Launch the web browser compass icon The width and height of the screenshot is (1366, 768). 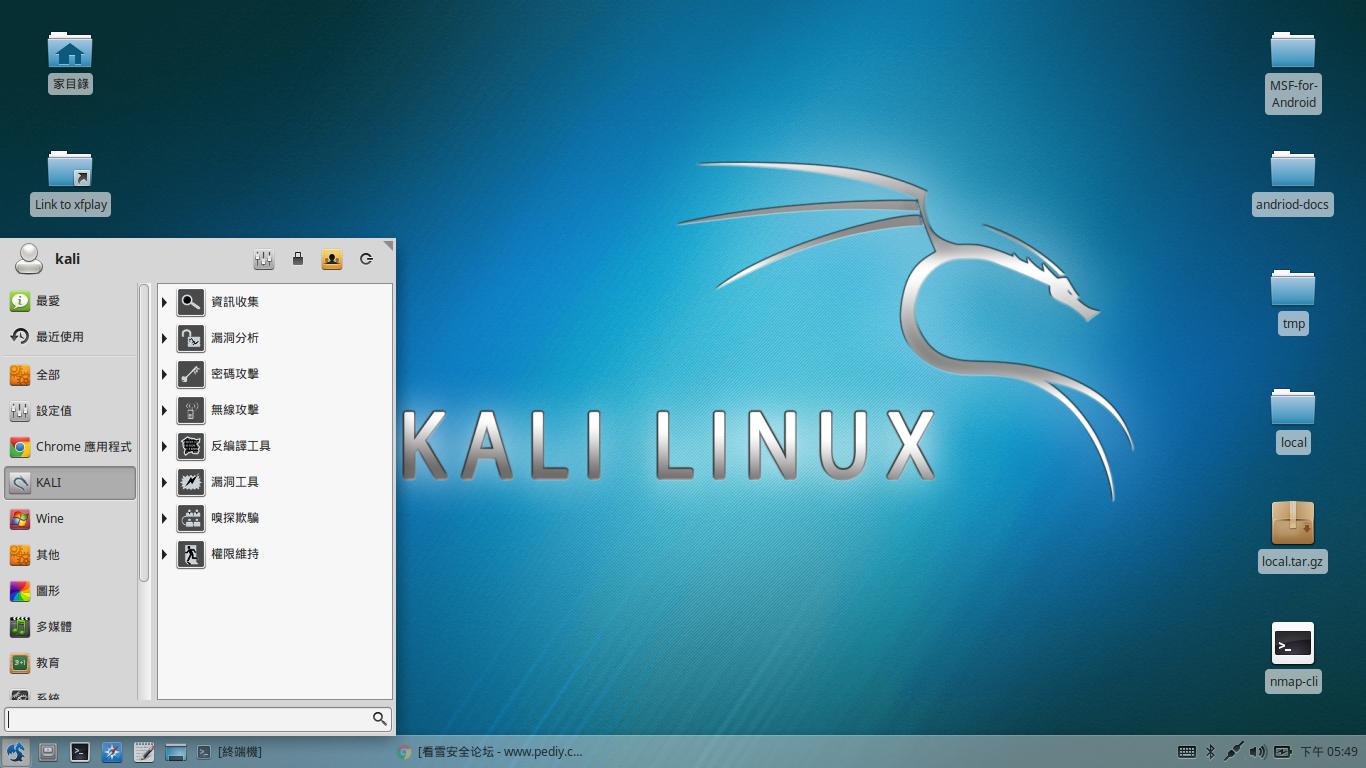(x=112, y=752)
